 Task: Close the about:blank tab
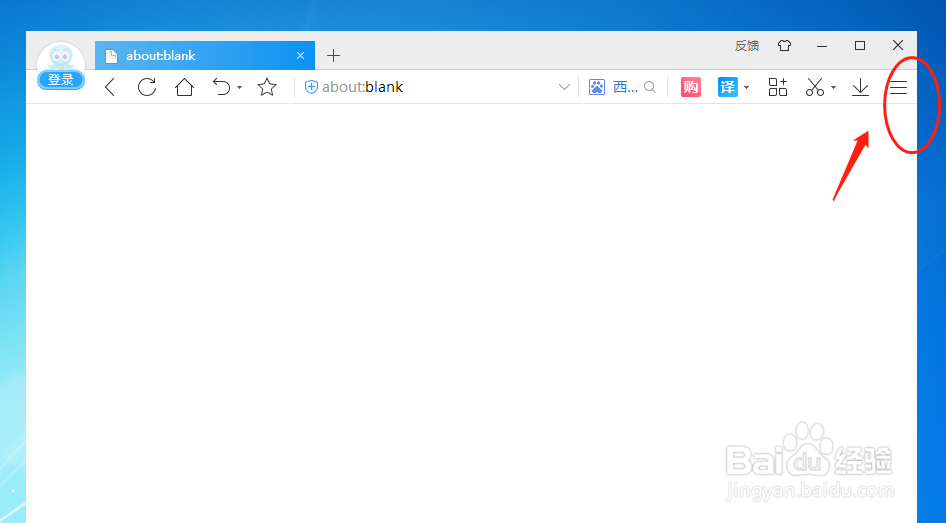pos(300,55)
